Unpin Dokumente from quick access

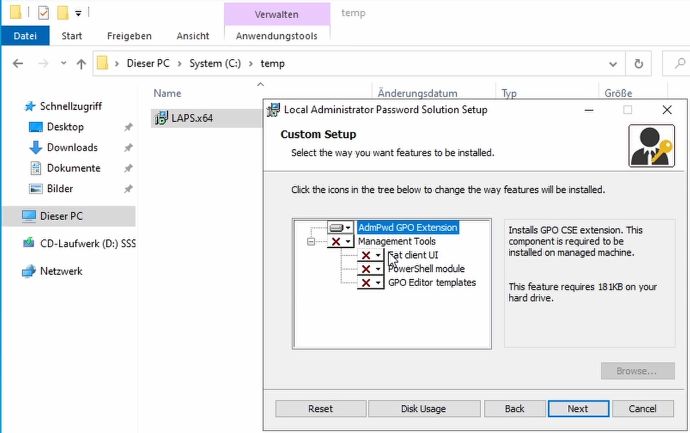coord(128,168)
